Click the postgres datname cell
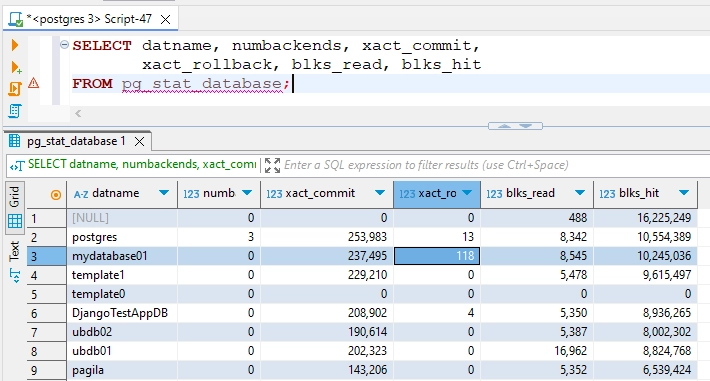The height and width of the screenshot is (381, 710). click(x=122, y=237)
